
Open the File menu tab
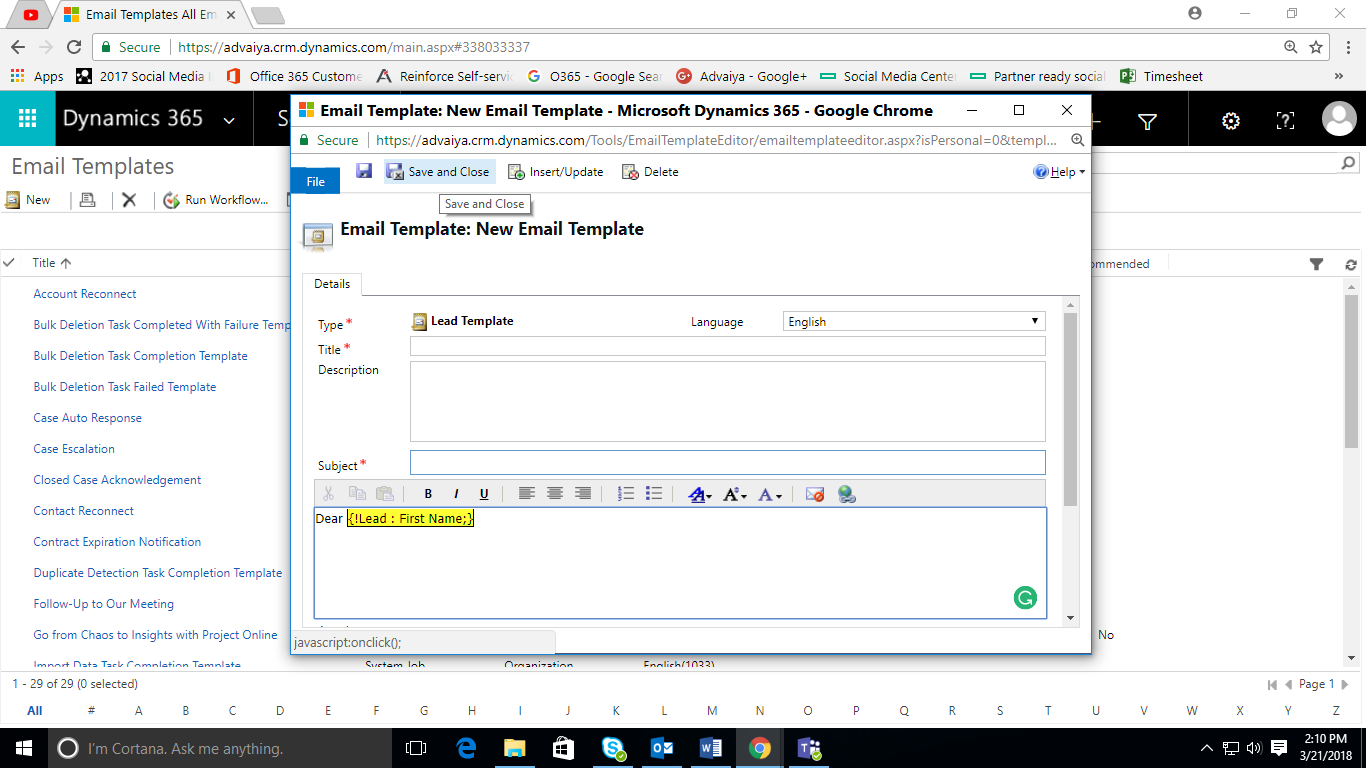click(x=316, y=181)
